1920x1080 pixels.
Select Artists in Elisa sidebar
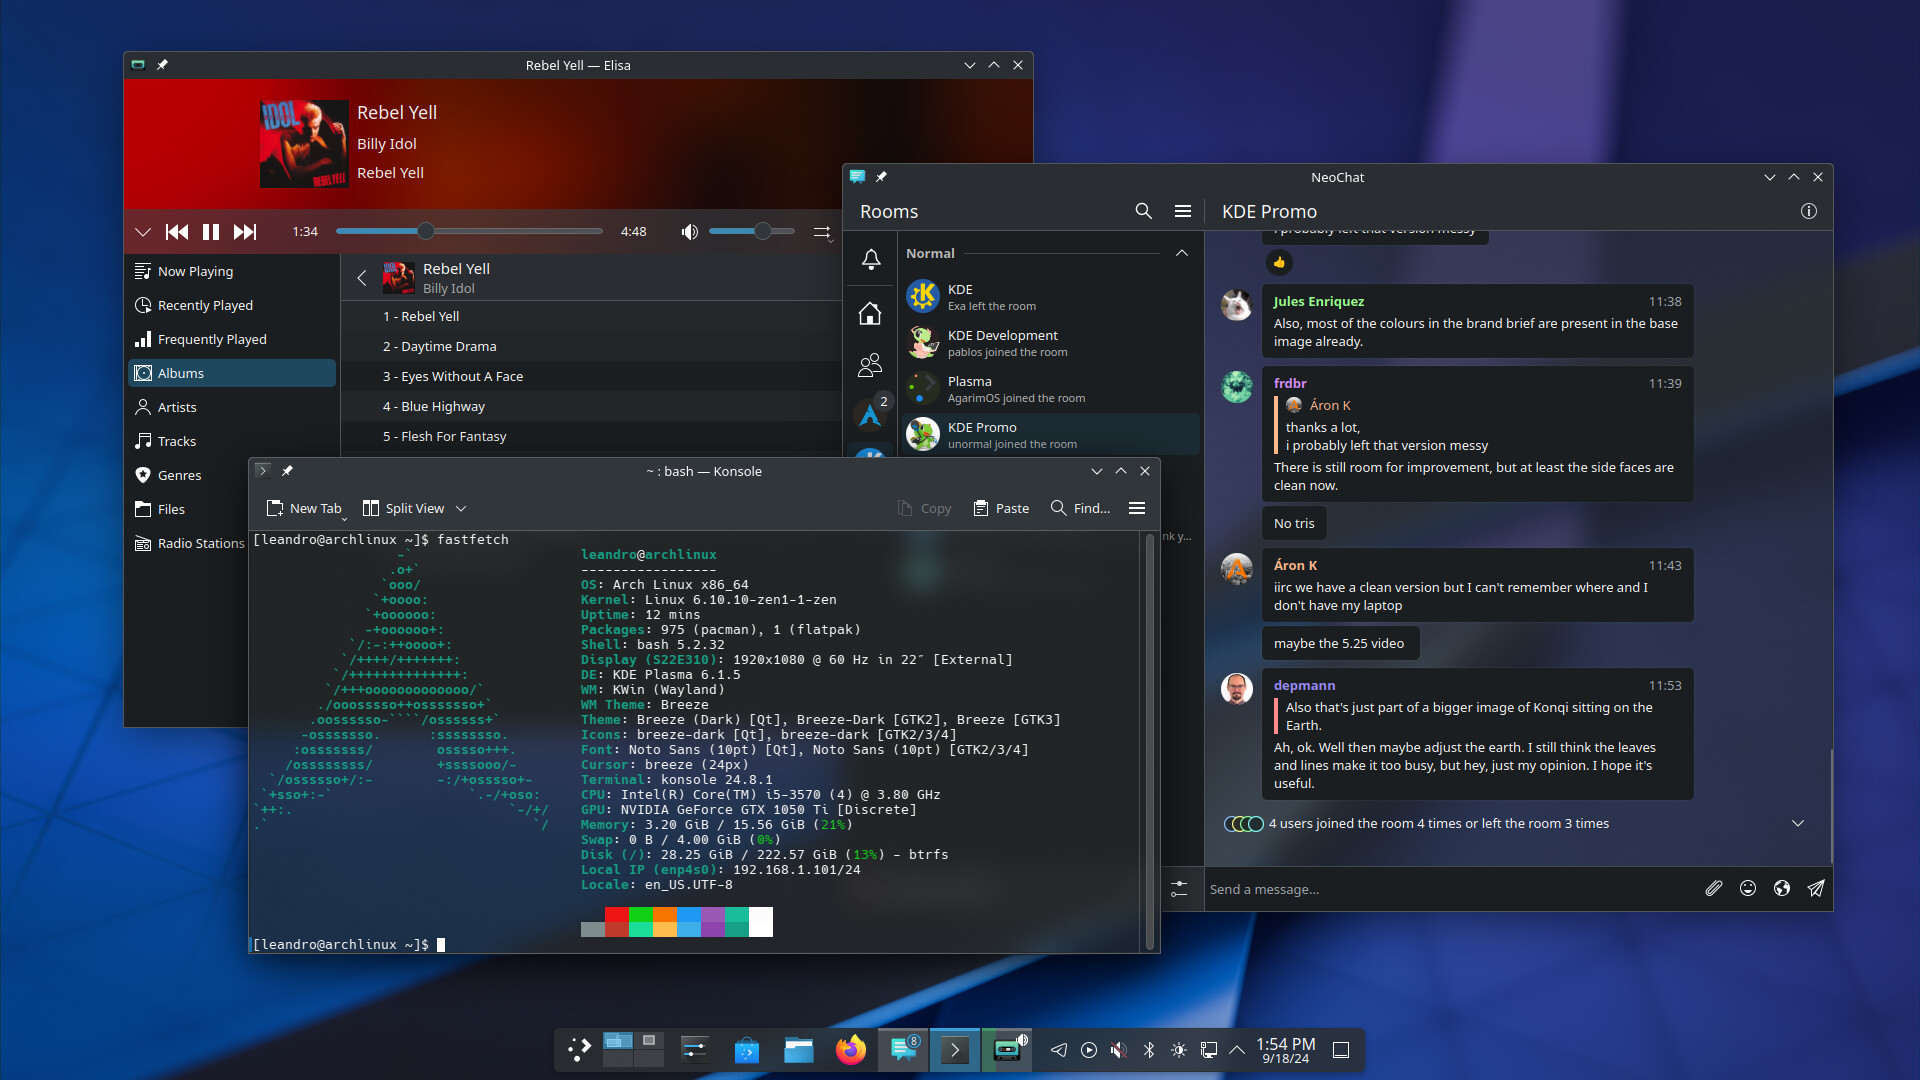232,407
